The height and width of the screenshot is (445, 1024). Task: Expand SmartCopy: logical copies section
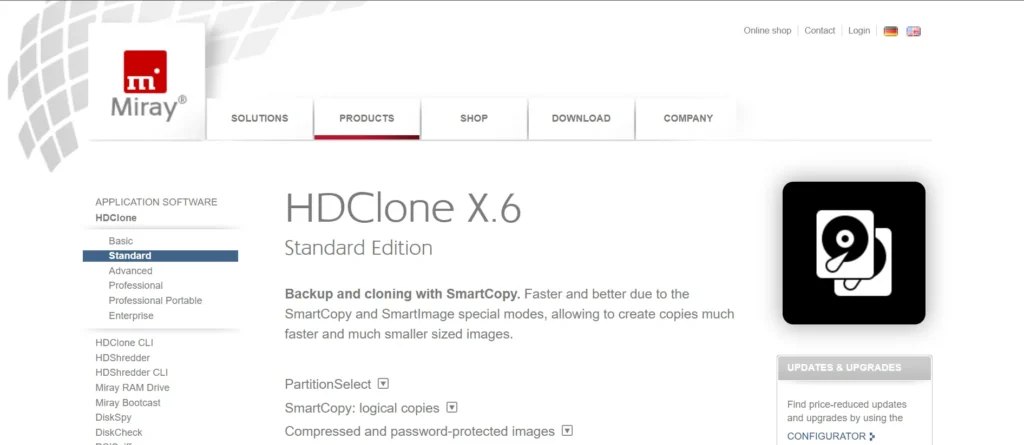coord(451,407)
